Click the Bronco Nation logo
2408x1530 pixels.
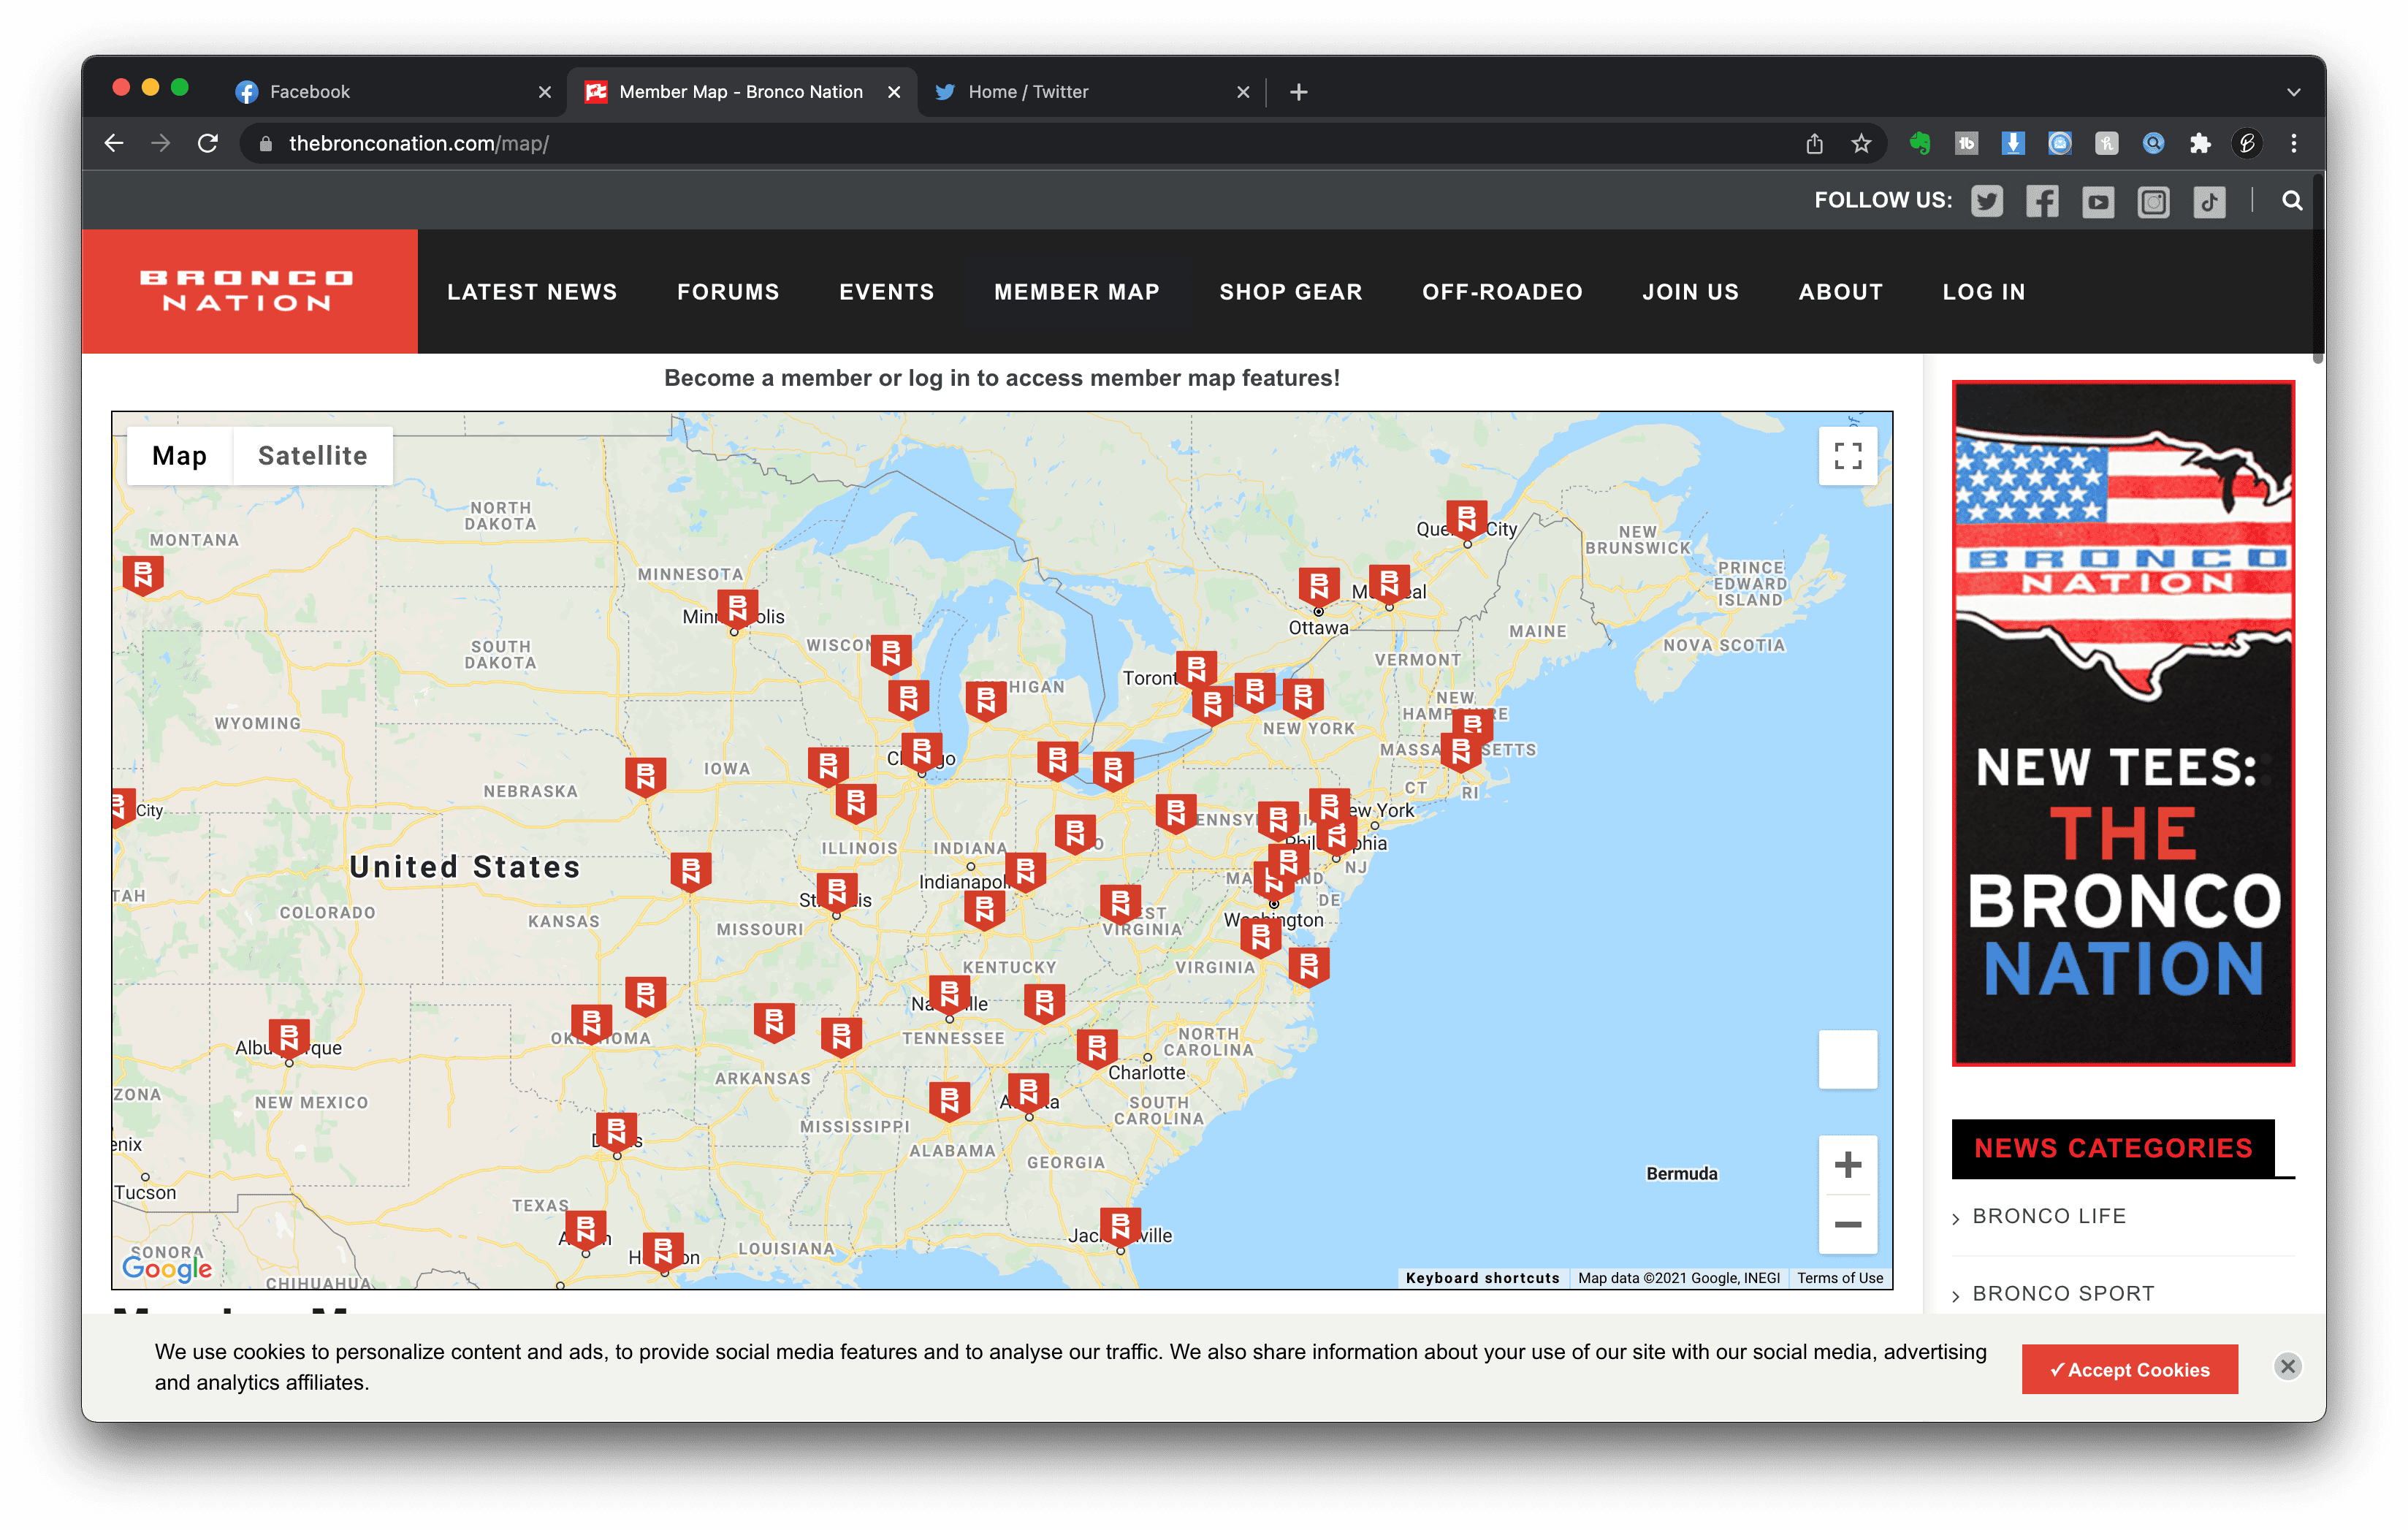(248, 291)
